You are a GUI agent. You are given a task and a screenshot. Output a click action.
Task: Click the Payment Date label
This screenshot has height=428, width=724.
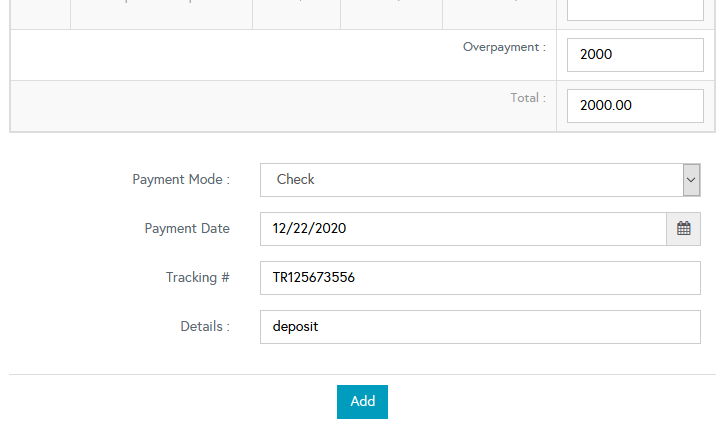tap(187, 229)
